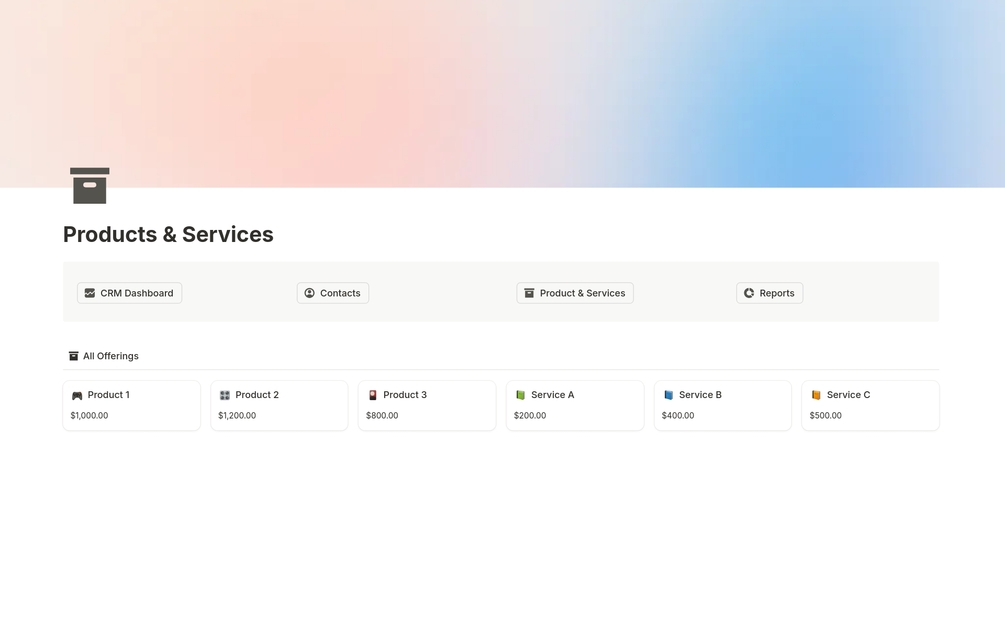
Task: Click the Product & Services box icon
Action: pos(529,293)
